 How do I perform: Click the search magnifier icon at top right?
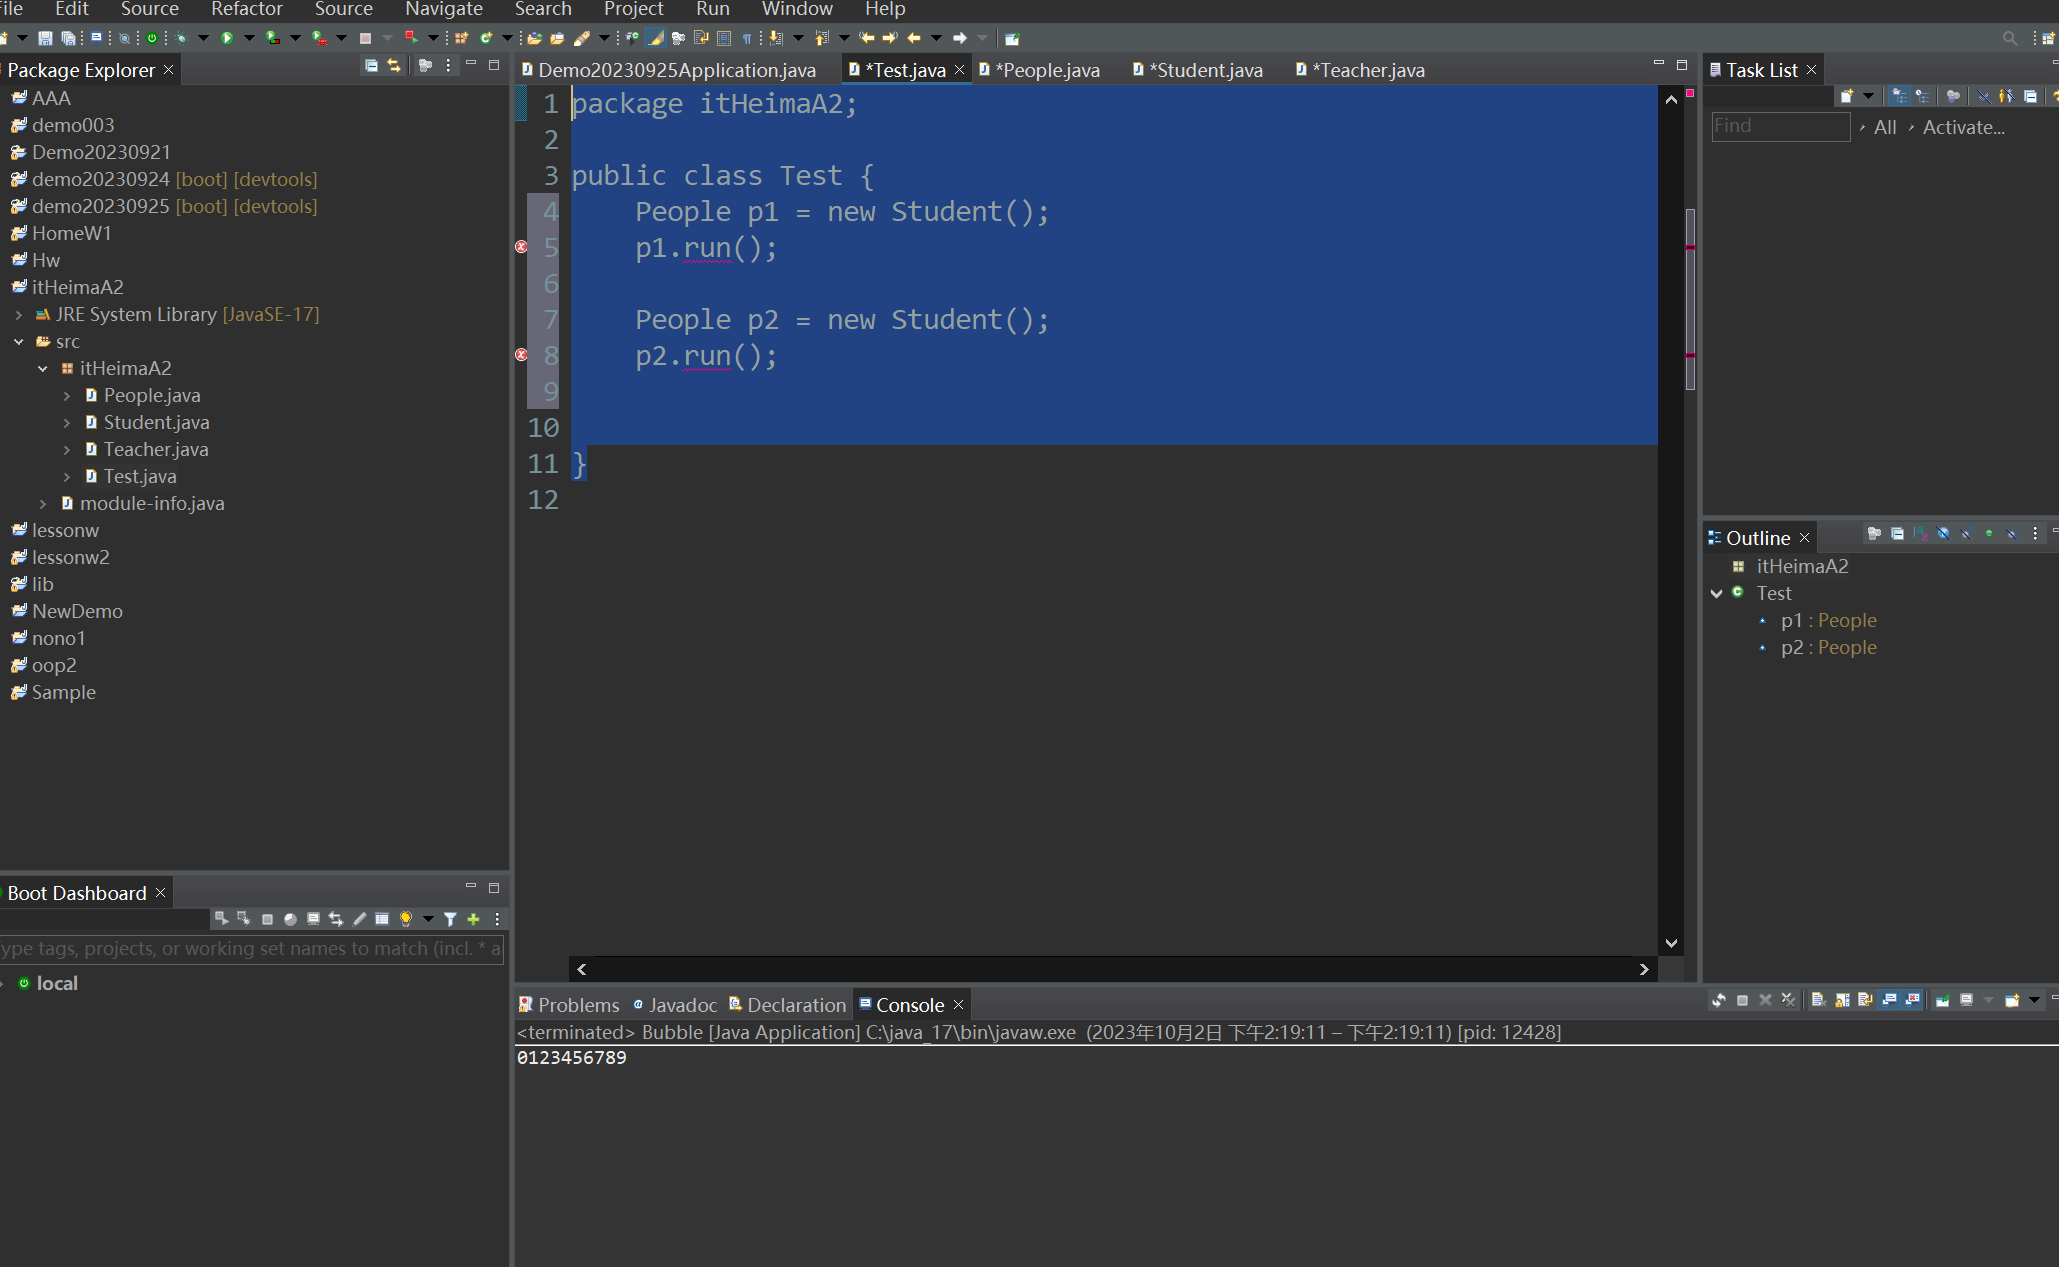(2009, 38)
